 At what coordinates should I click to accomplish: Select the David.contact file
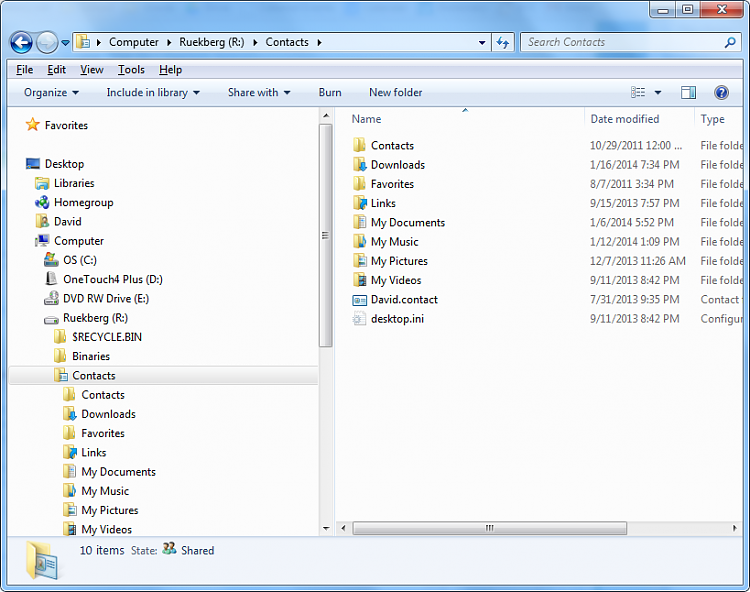[x=395, y=299]
